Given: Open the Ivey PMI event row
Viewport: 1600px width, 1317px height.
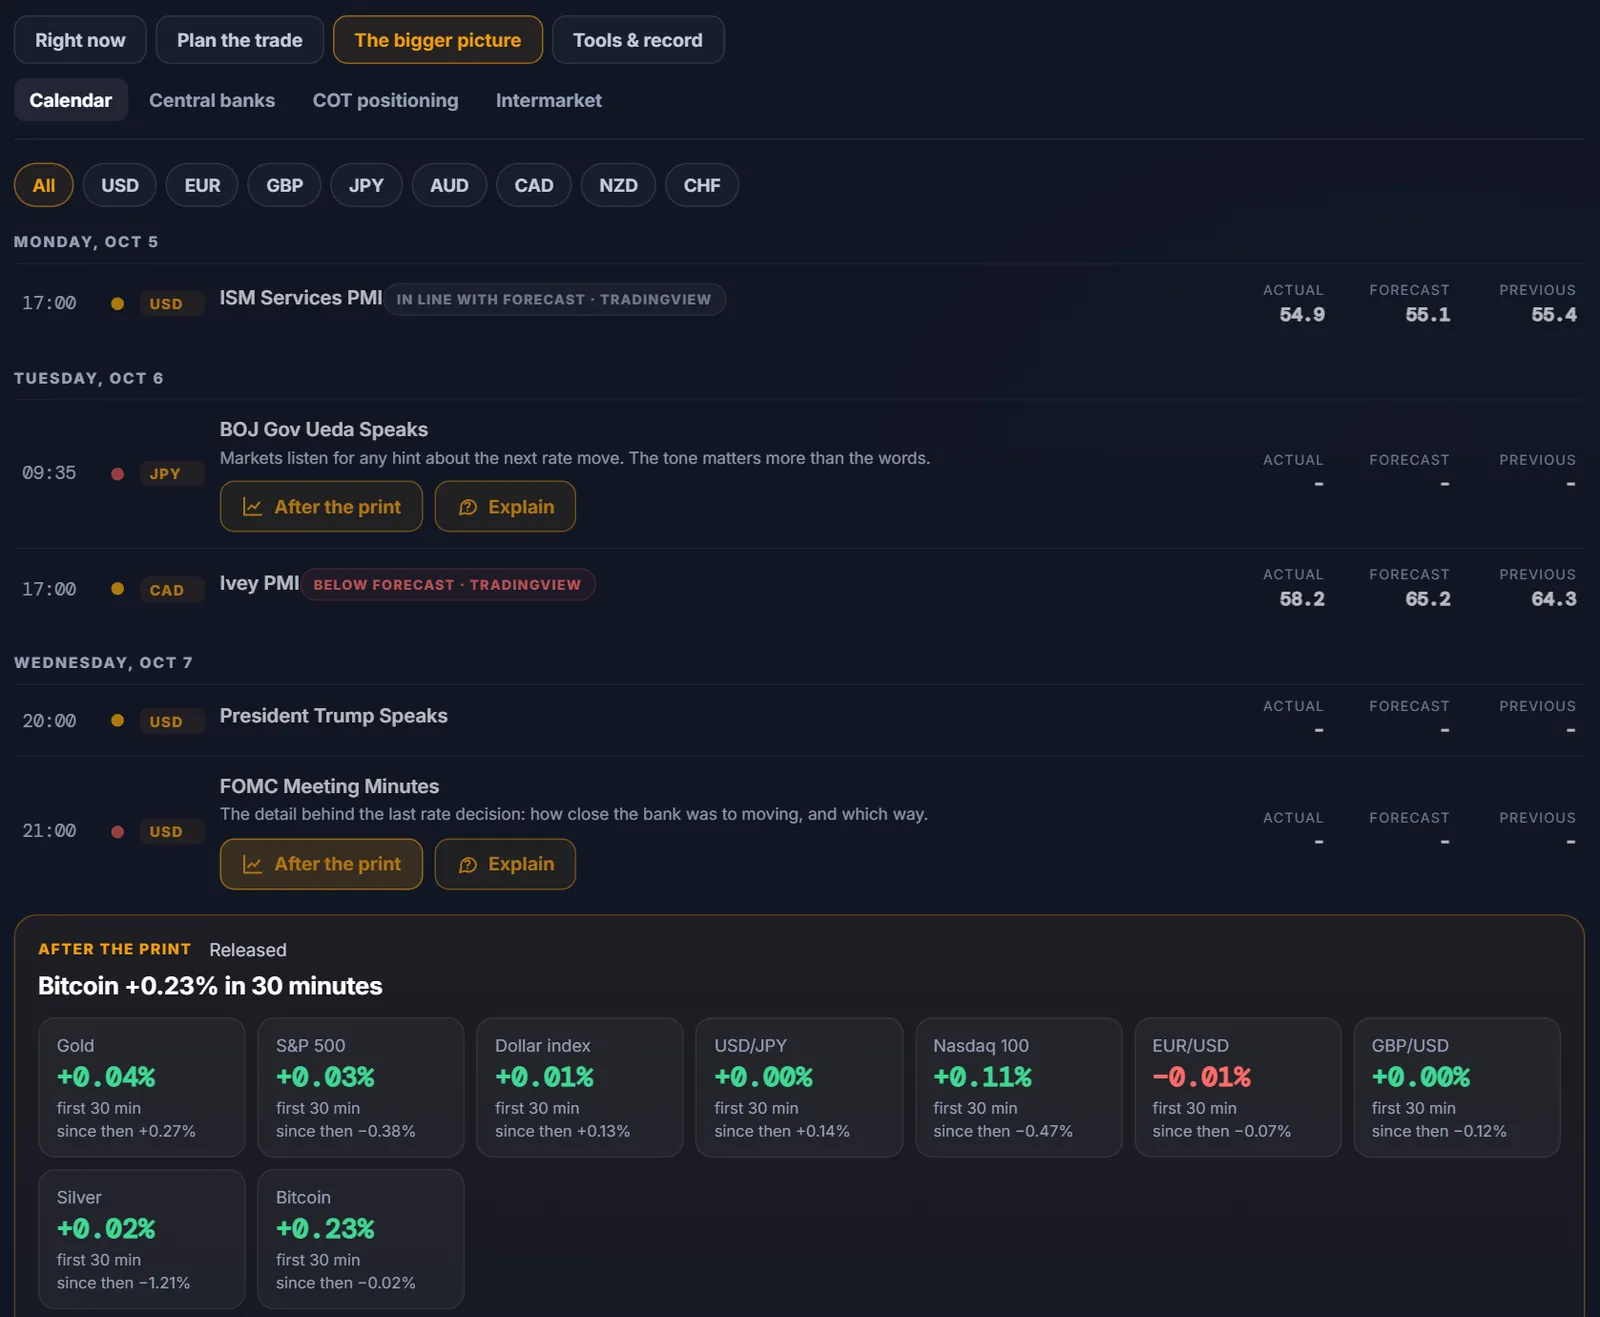Looking at the screenshot, I should coord(799,589).
